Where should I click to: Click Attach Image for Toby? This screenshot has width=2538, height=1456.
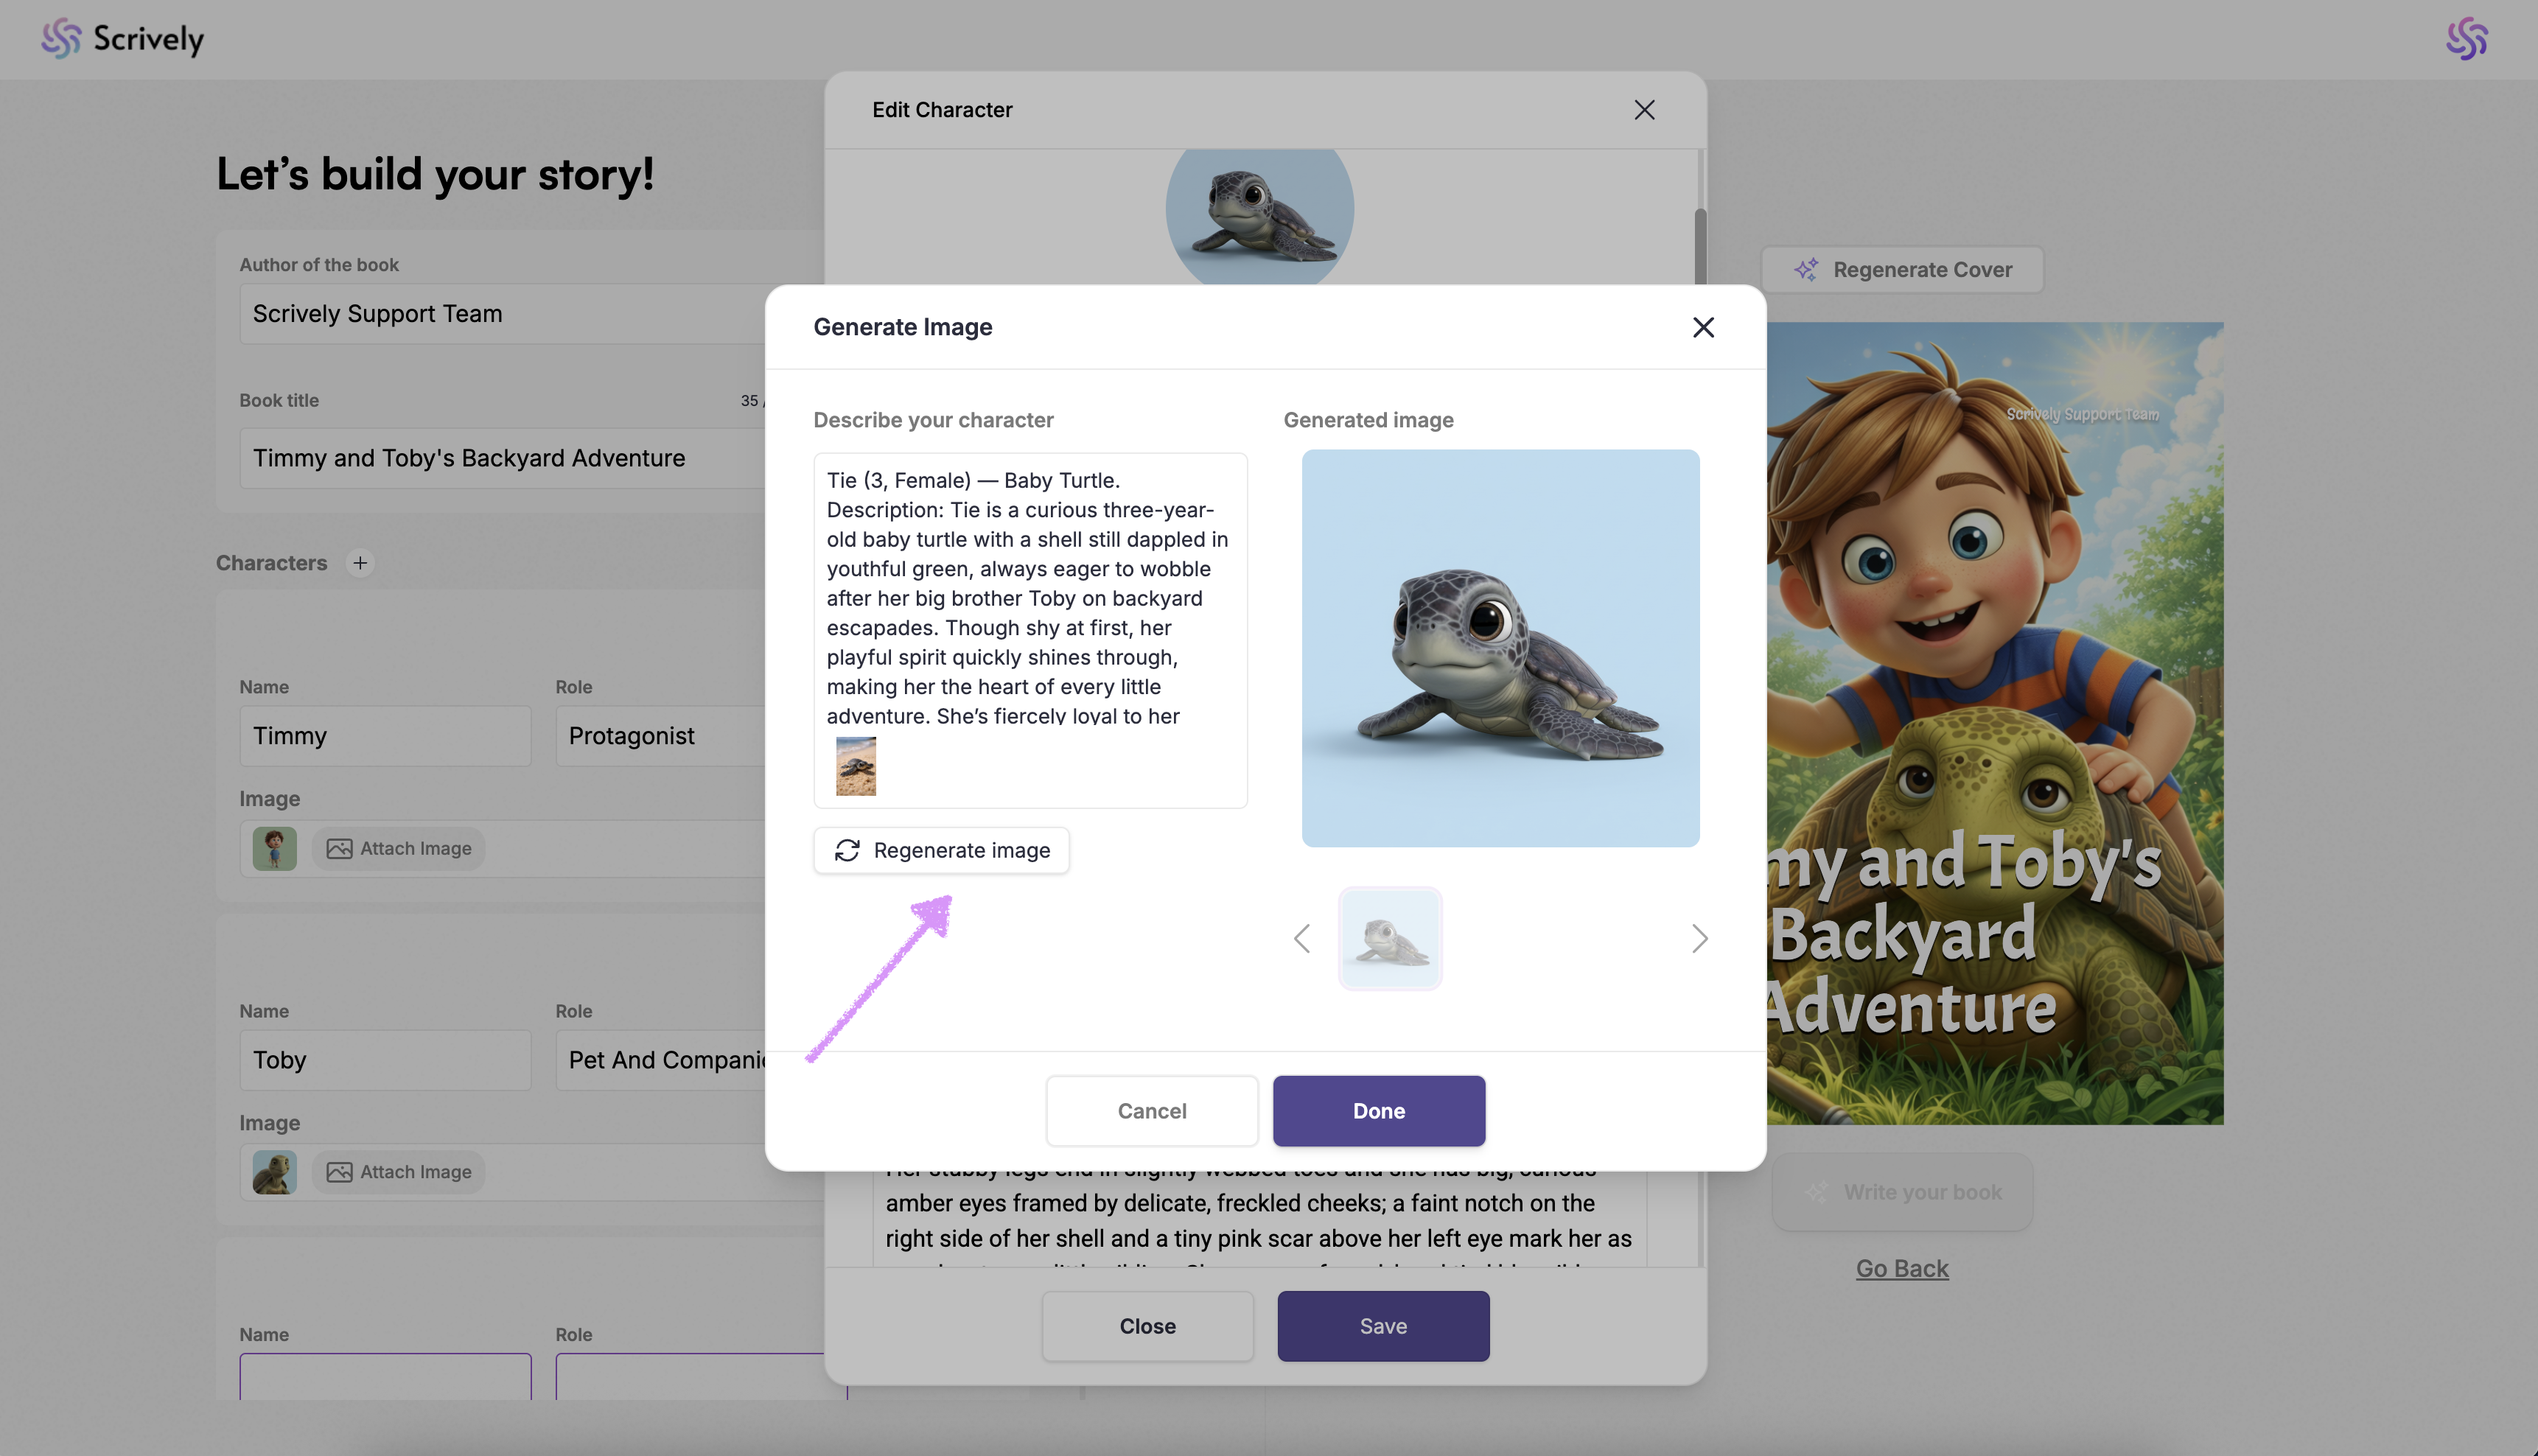(399, 1172)
